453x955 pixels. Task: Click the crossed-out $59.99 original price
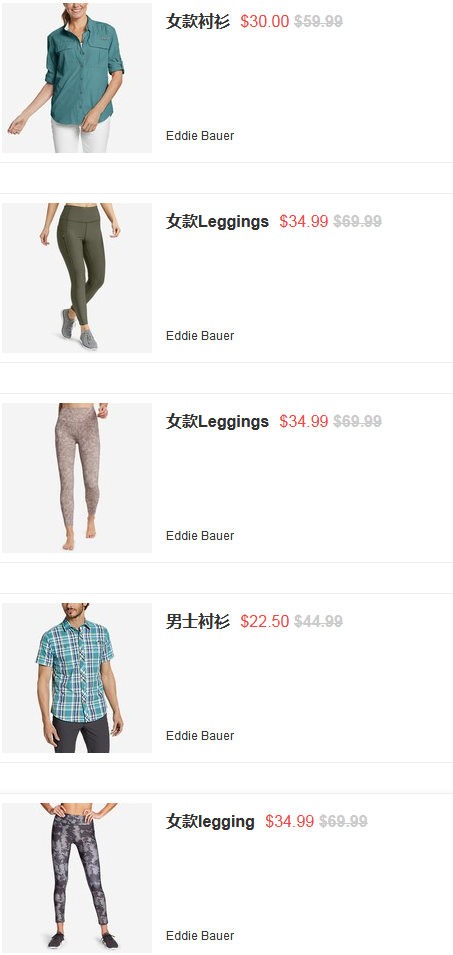(x=318, y=21)
